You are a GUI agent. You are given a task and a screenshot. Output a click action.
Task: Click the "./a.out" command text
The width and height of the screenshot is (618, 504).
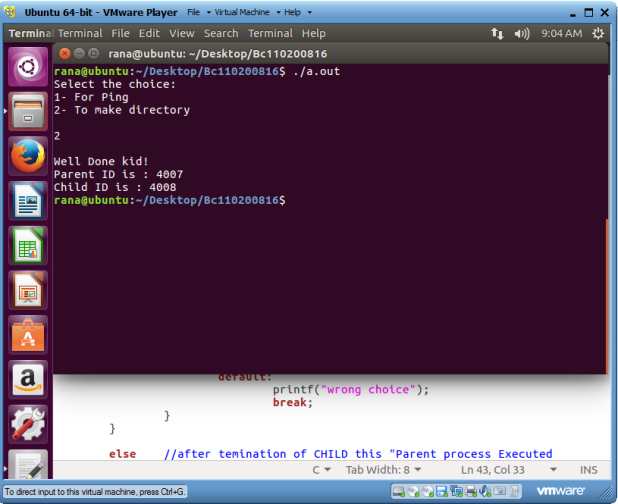[x=316, y=71]
